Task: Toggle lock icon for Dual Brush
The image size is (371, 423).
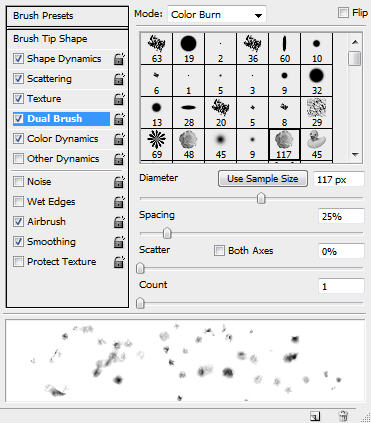Action: (119, 119)
